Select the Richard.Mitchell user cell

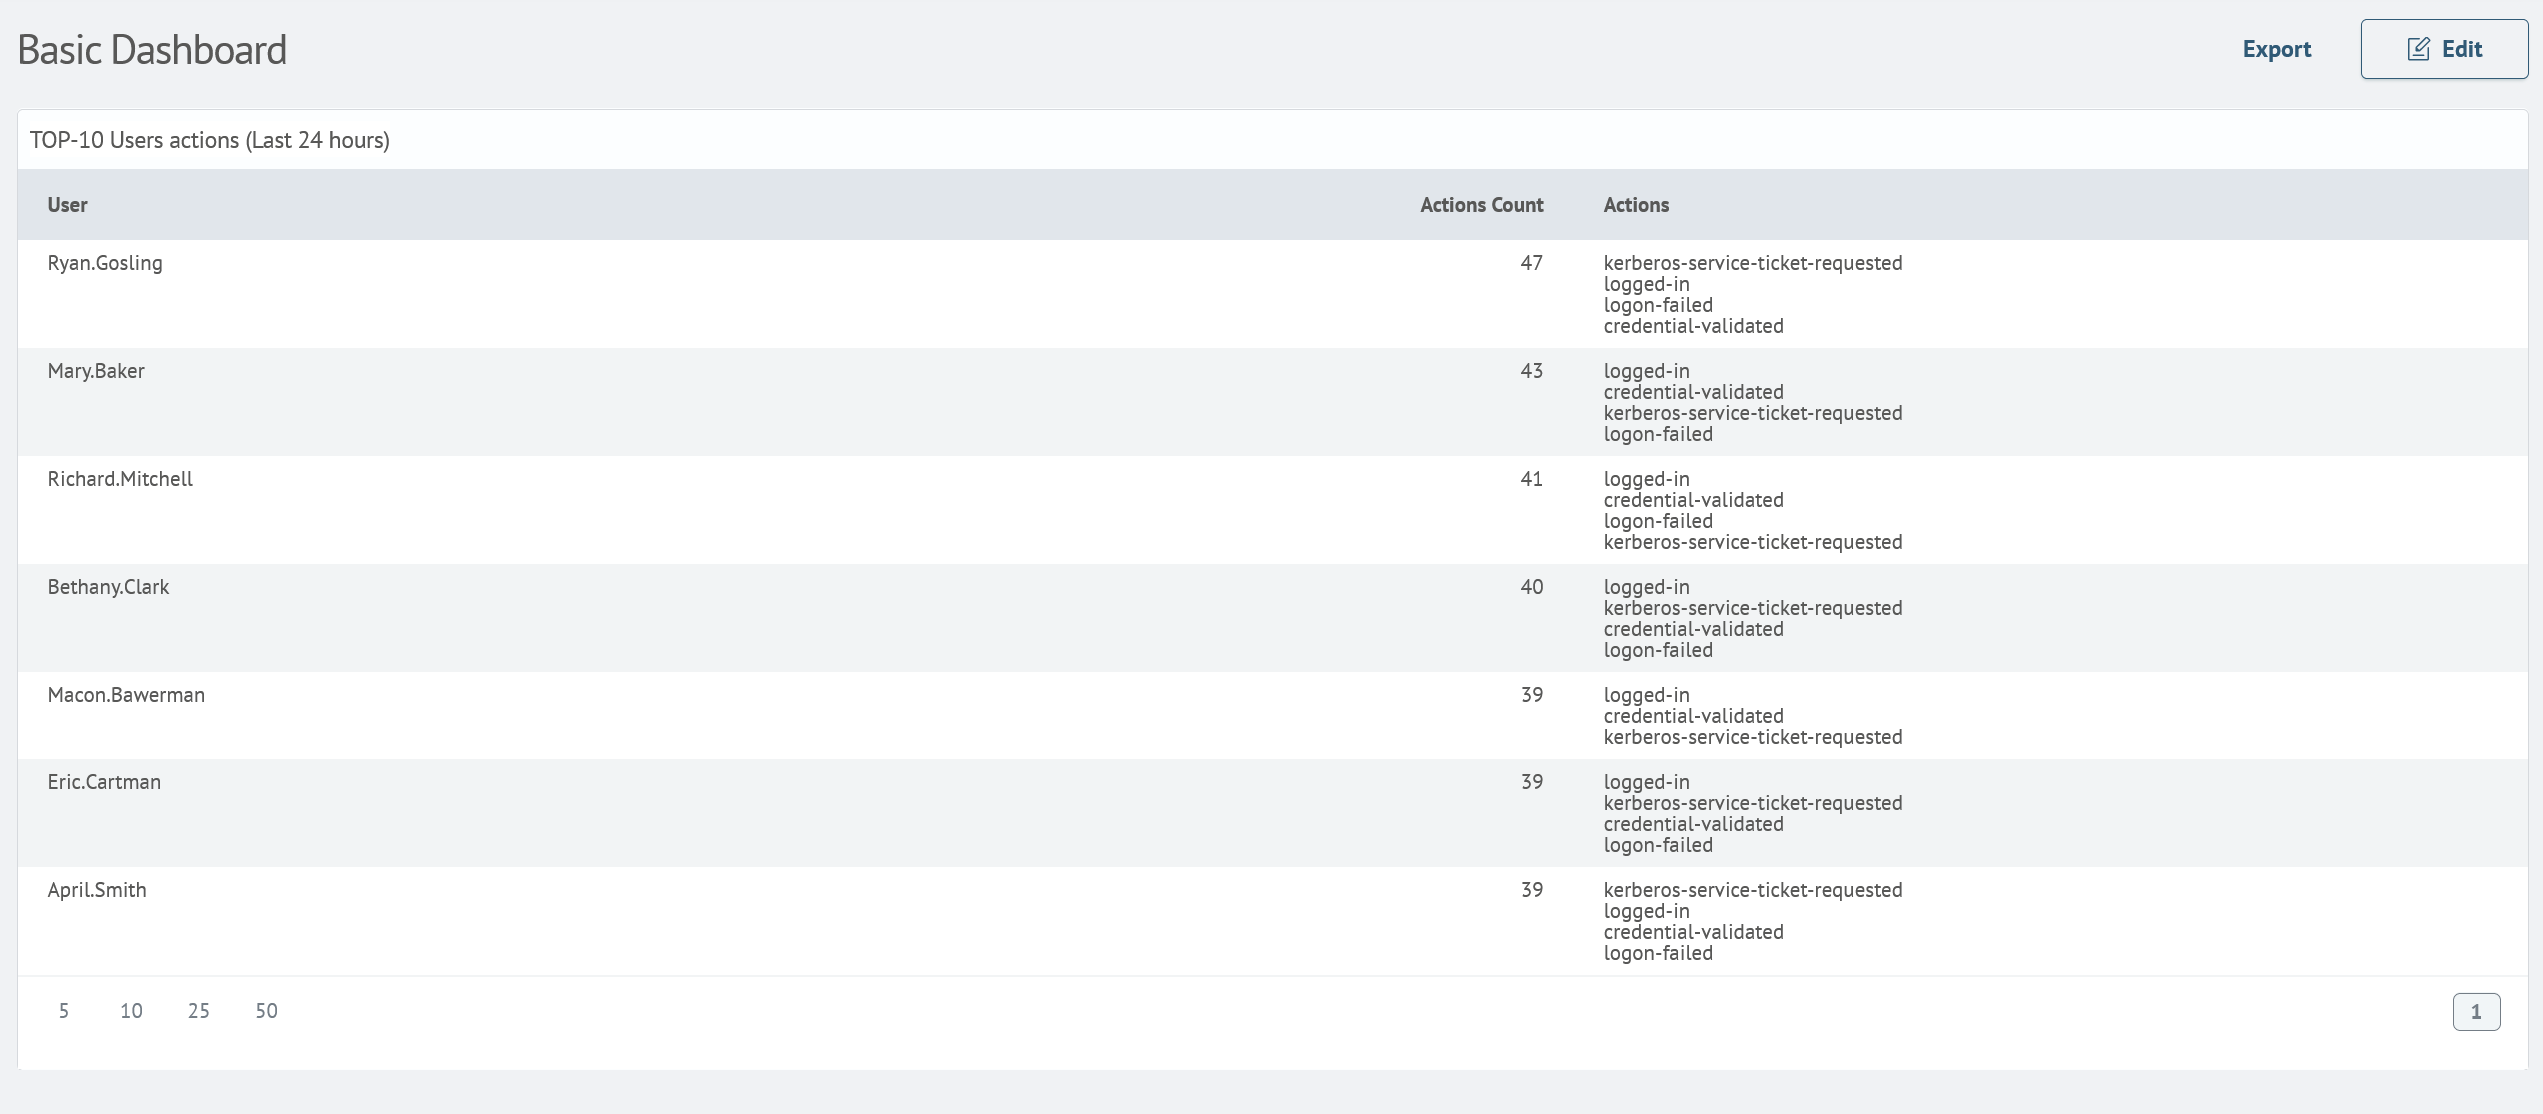[x=120, y=479]
